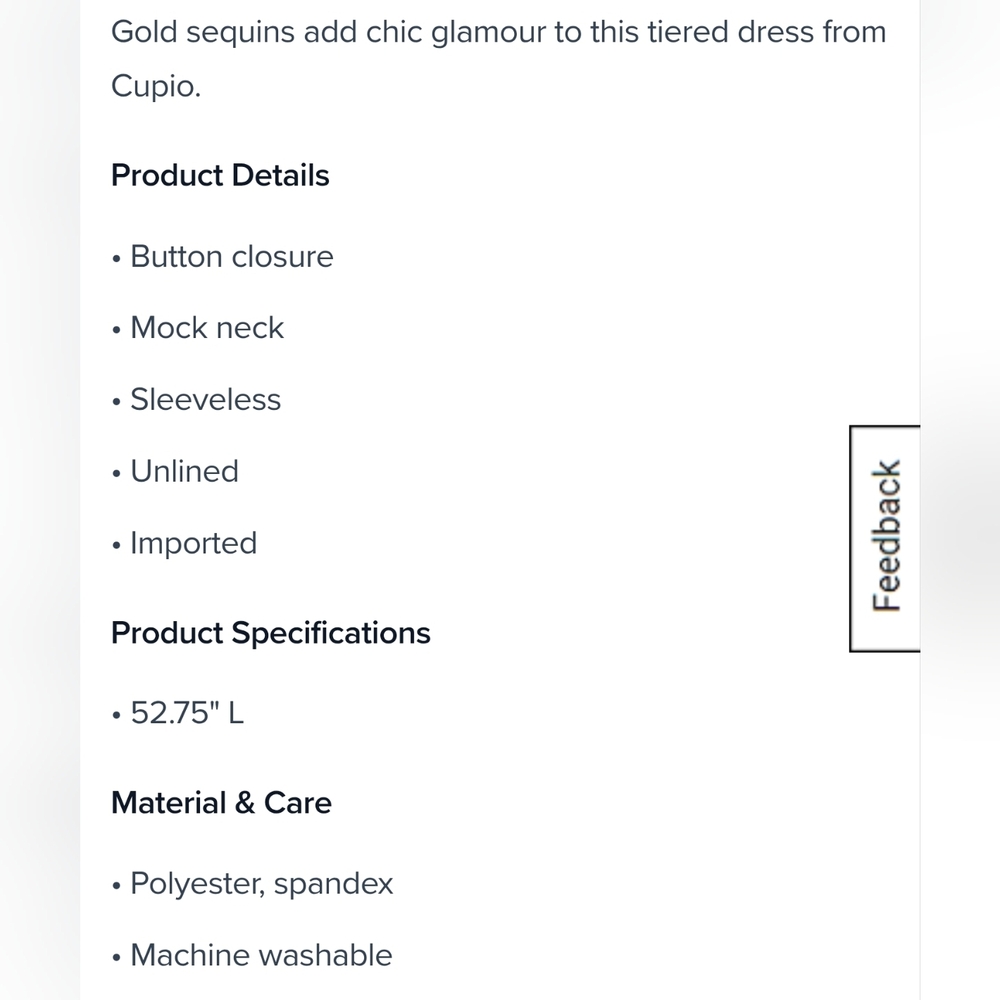Click the Polyester, spandex material text

(x=253, y=884)
